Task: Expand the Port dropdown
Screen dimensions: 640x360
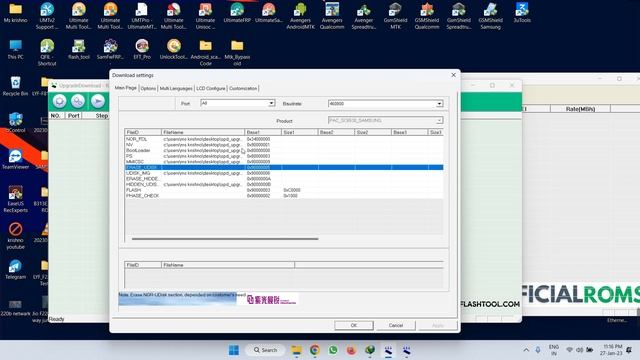Action: coord(271,103)
